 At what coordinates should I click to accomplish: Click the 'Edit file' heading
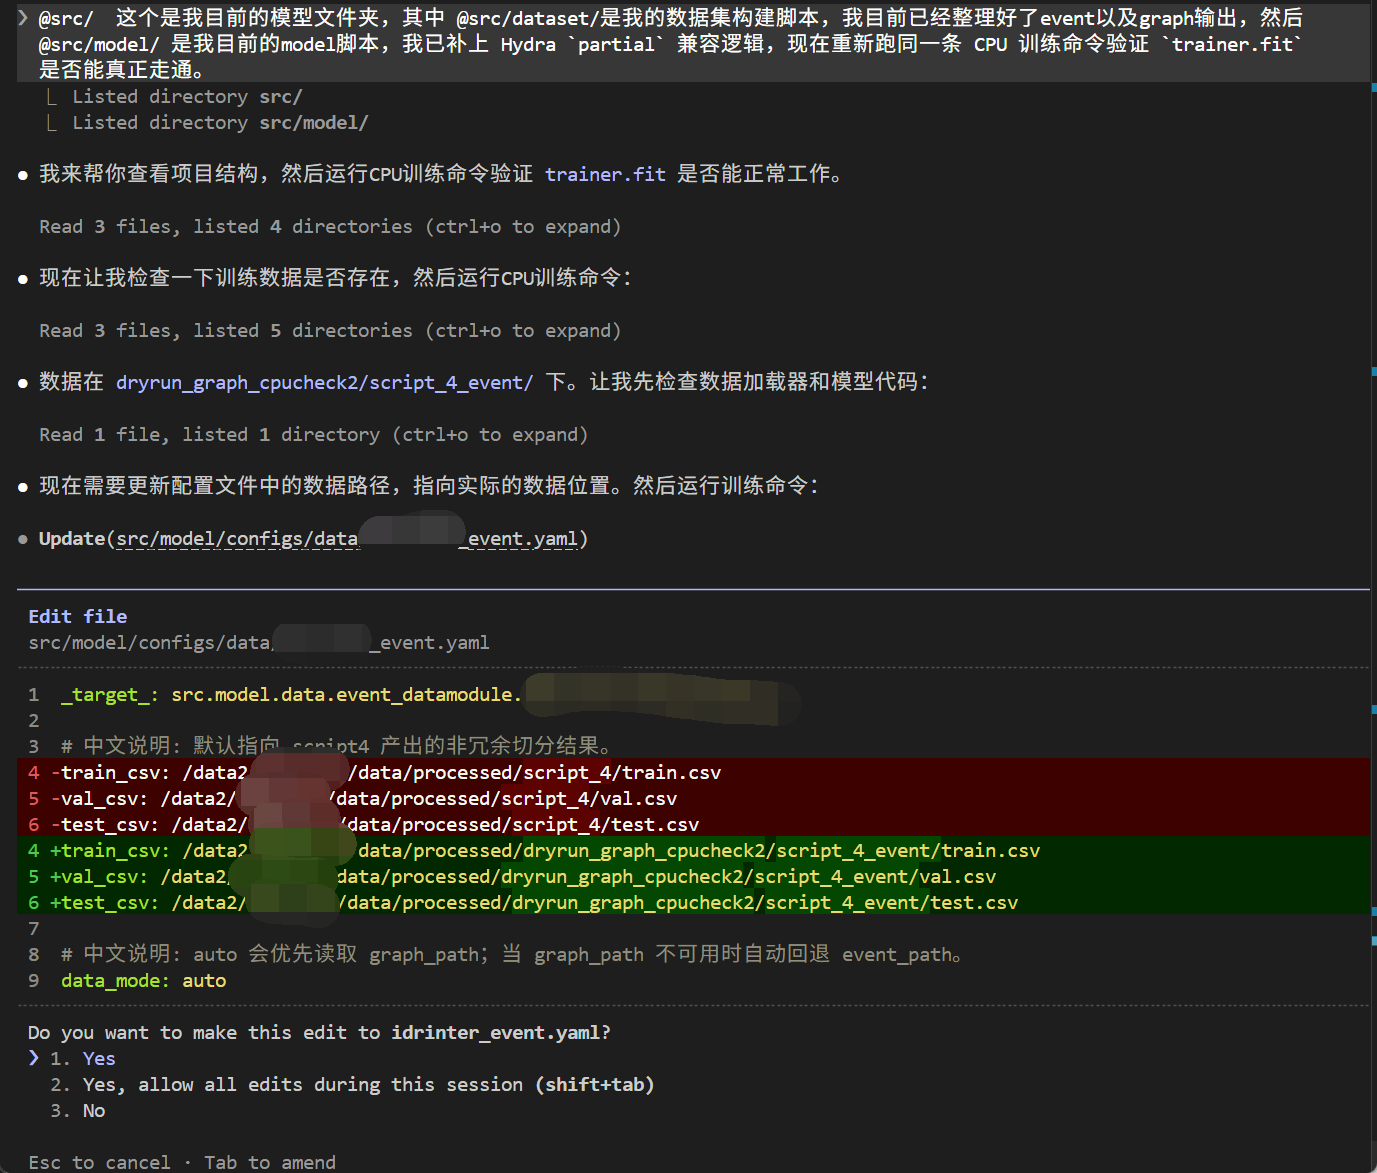point(78,616)
